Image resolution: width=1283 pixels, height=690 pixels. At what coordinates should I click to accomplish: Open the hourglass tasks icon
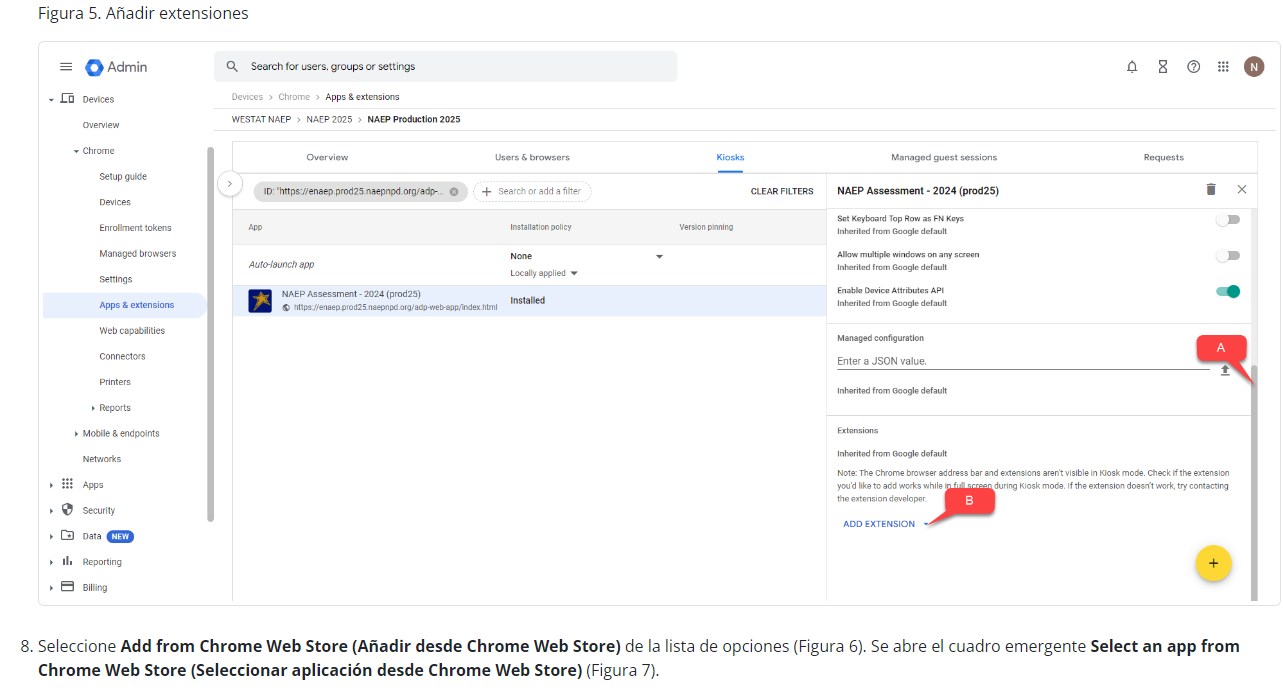tap(1163, 67)
